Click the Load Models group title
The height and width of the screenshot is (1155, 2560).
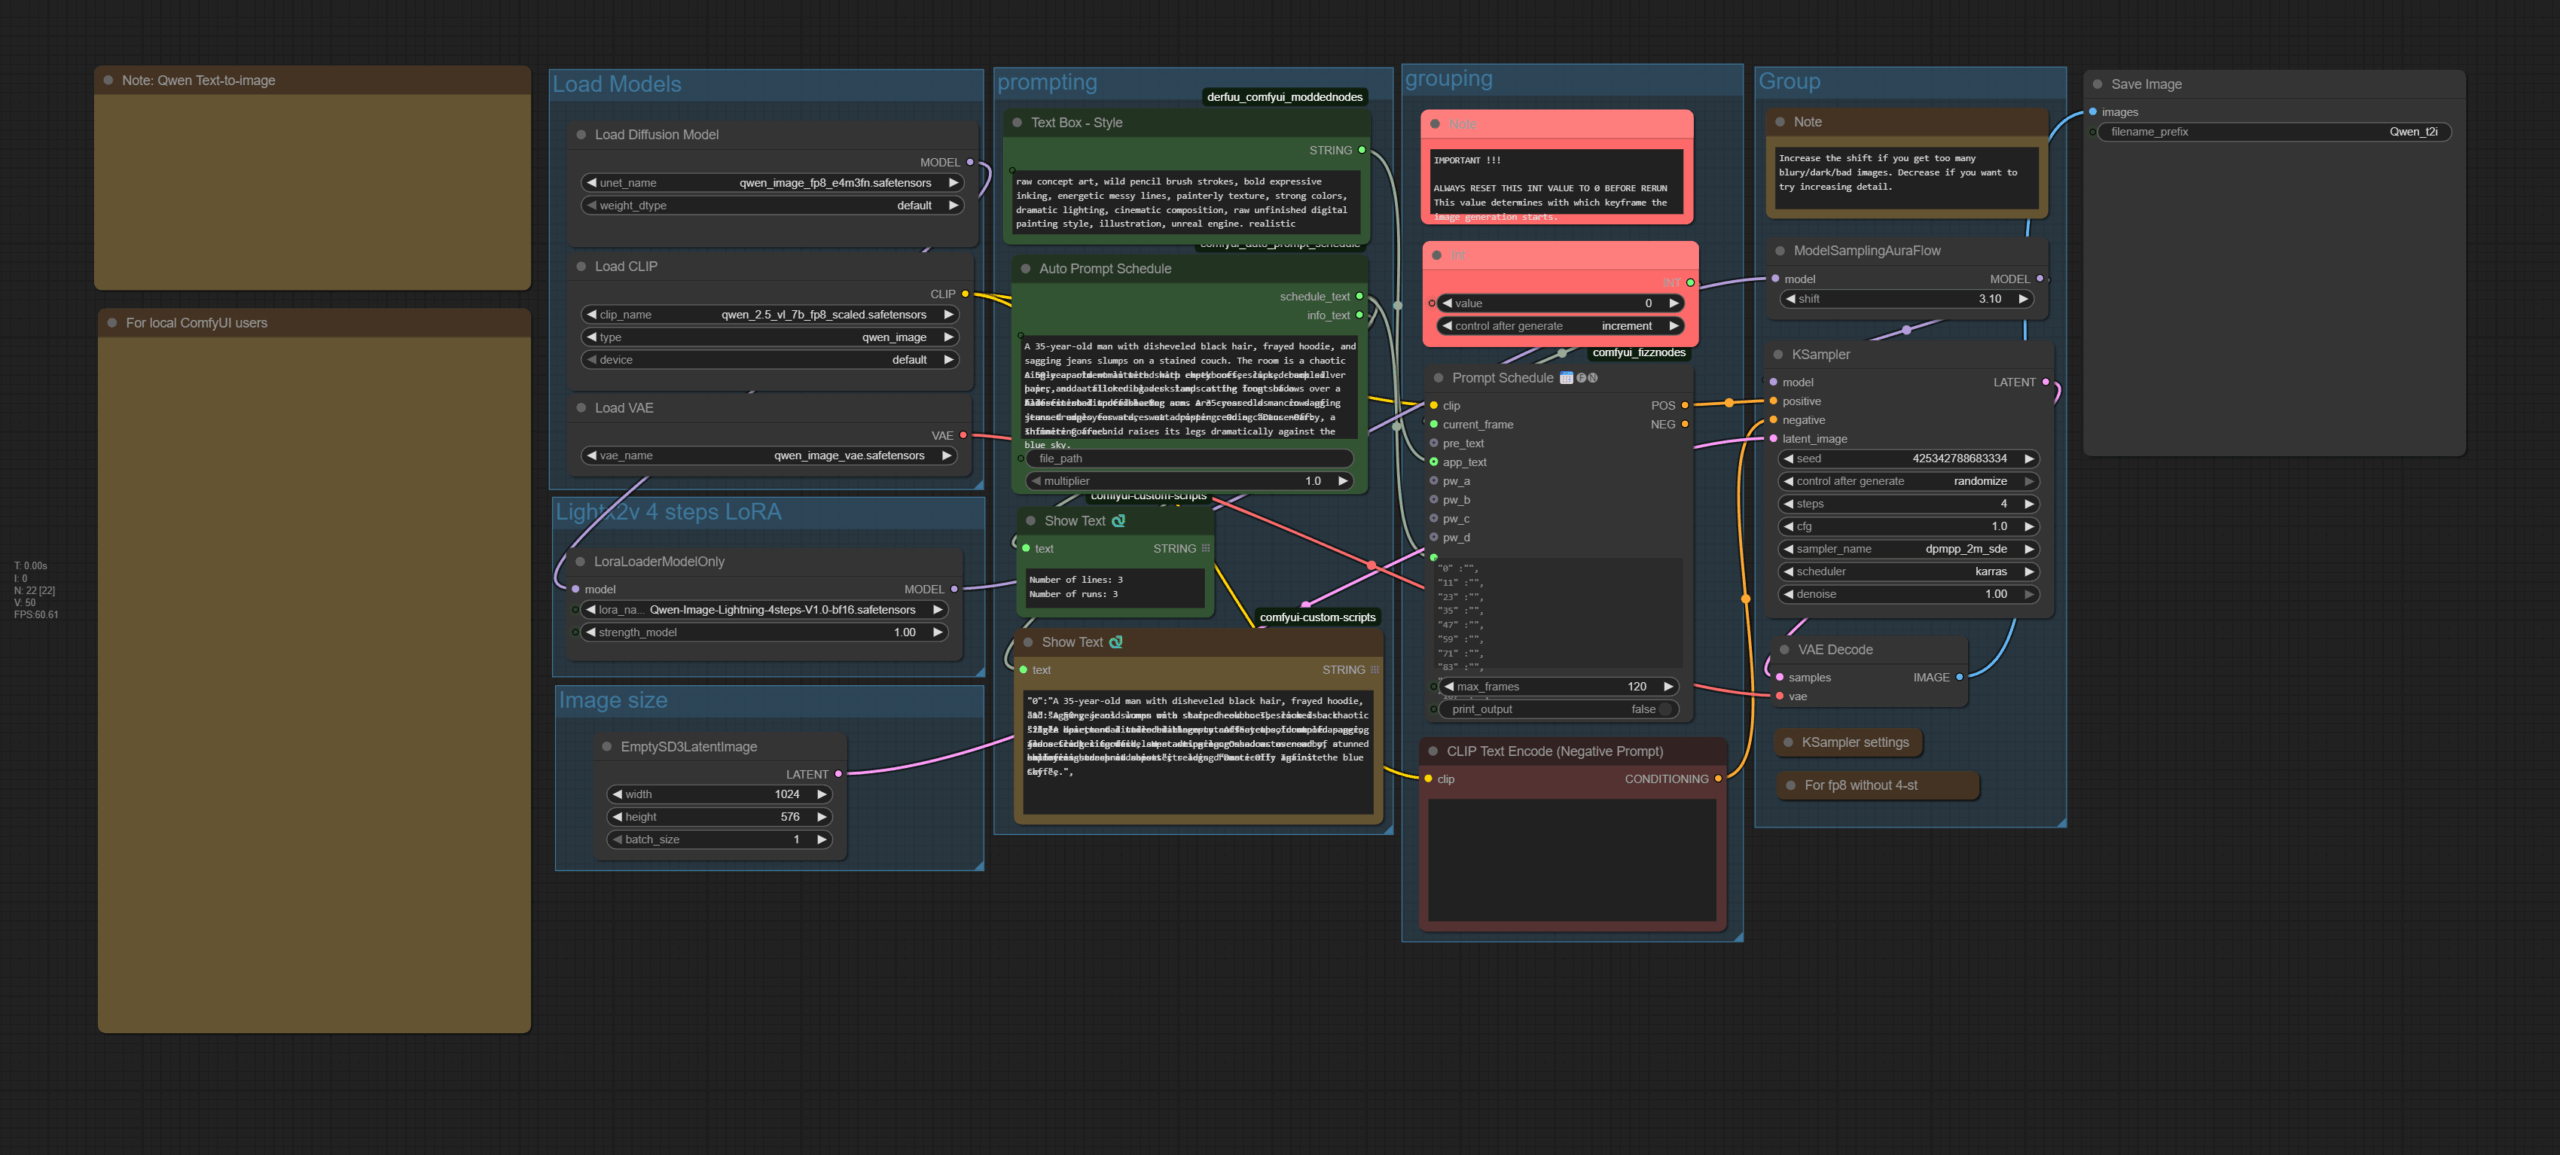point(617,85)
